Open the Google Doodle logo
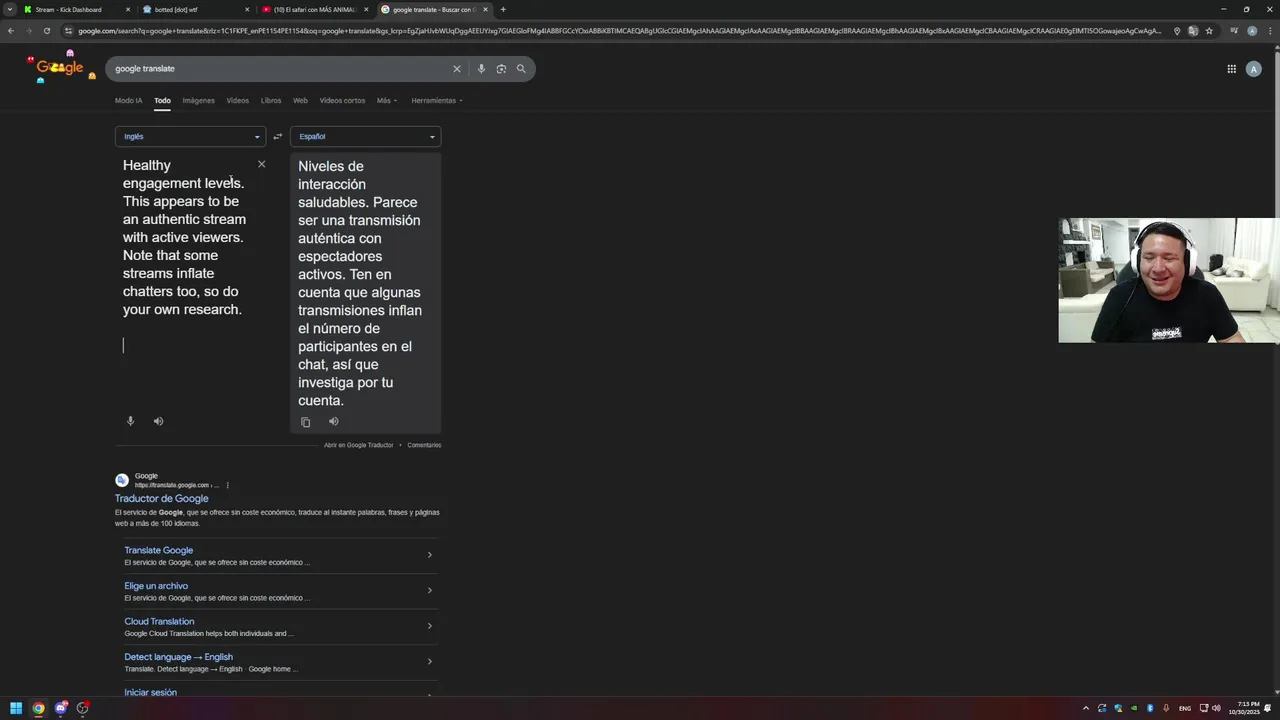 coord(60,67)
